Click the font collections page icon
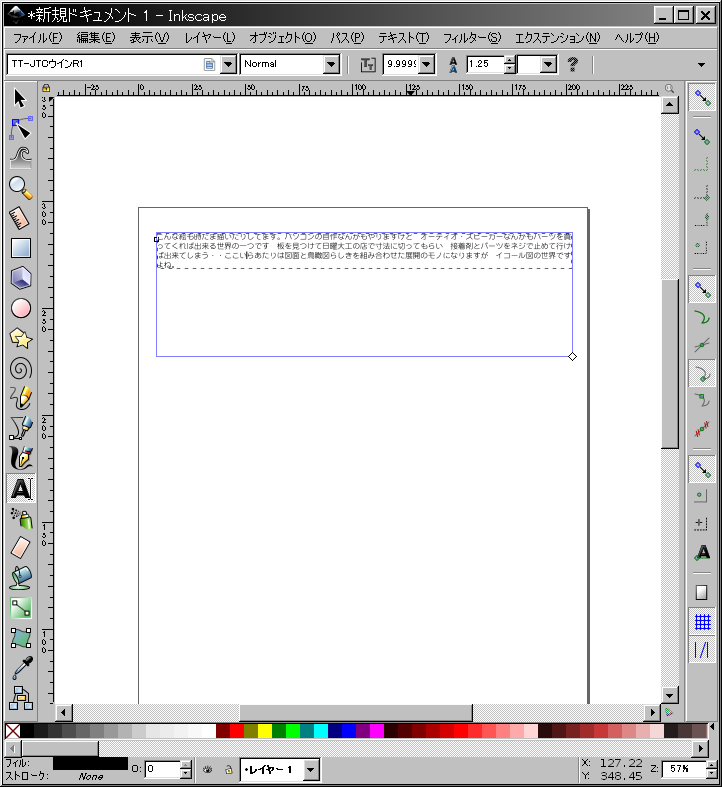The width and height of the screenshot is (722, 787). [x=209, y=64]
